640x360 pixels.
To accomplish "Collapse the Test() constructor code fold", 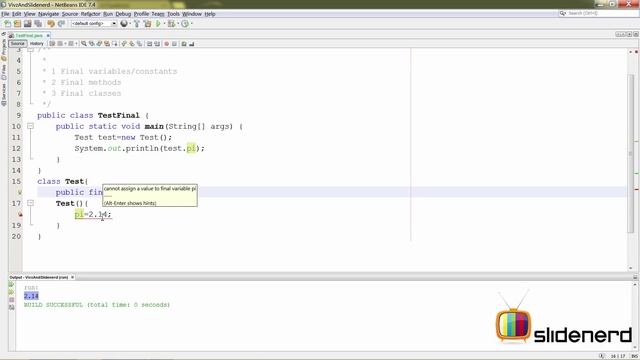I will tap(30, 203).
